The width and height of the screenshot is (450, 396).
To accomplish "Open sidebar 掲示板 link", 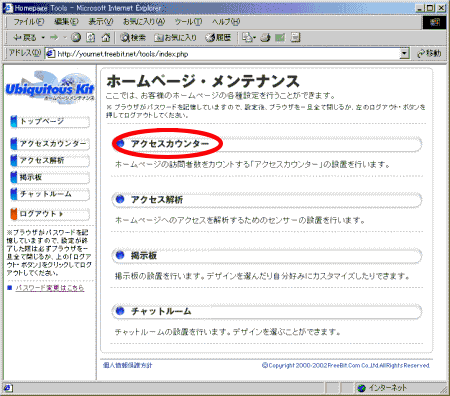I will pyautogui.click(x=50, y=177).
